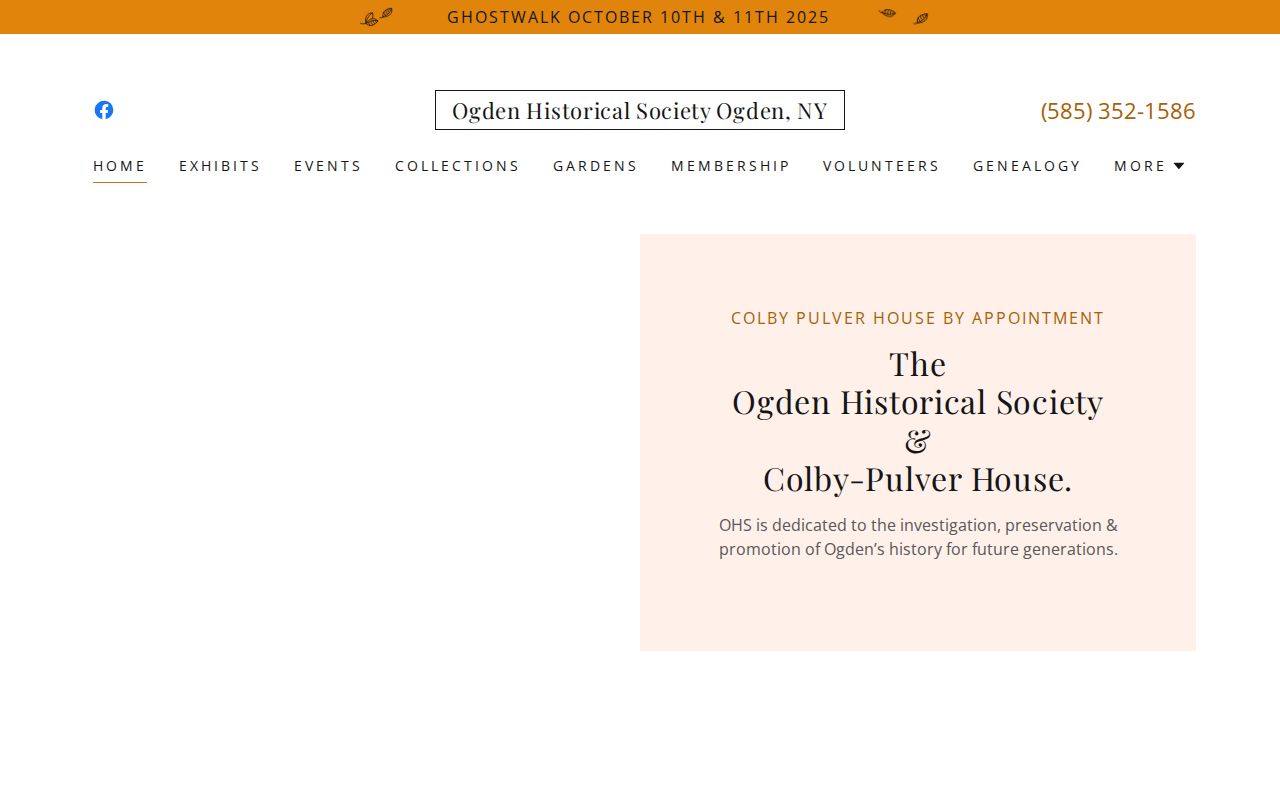
Task: Open the Membership page
Action: tap(730, 166)
